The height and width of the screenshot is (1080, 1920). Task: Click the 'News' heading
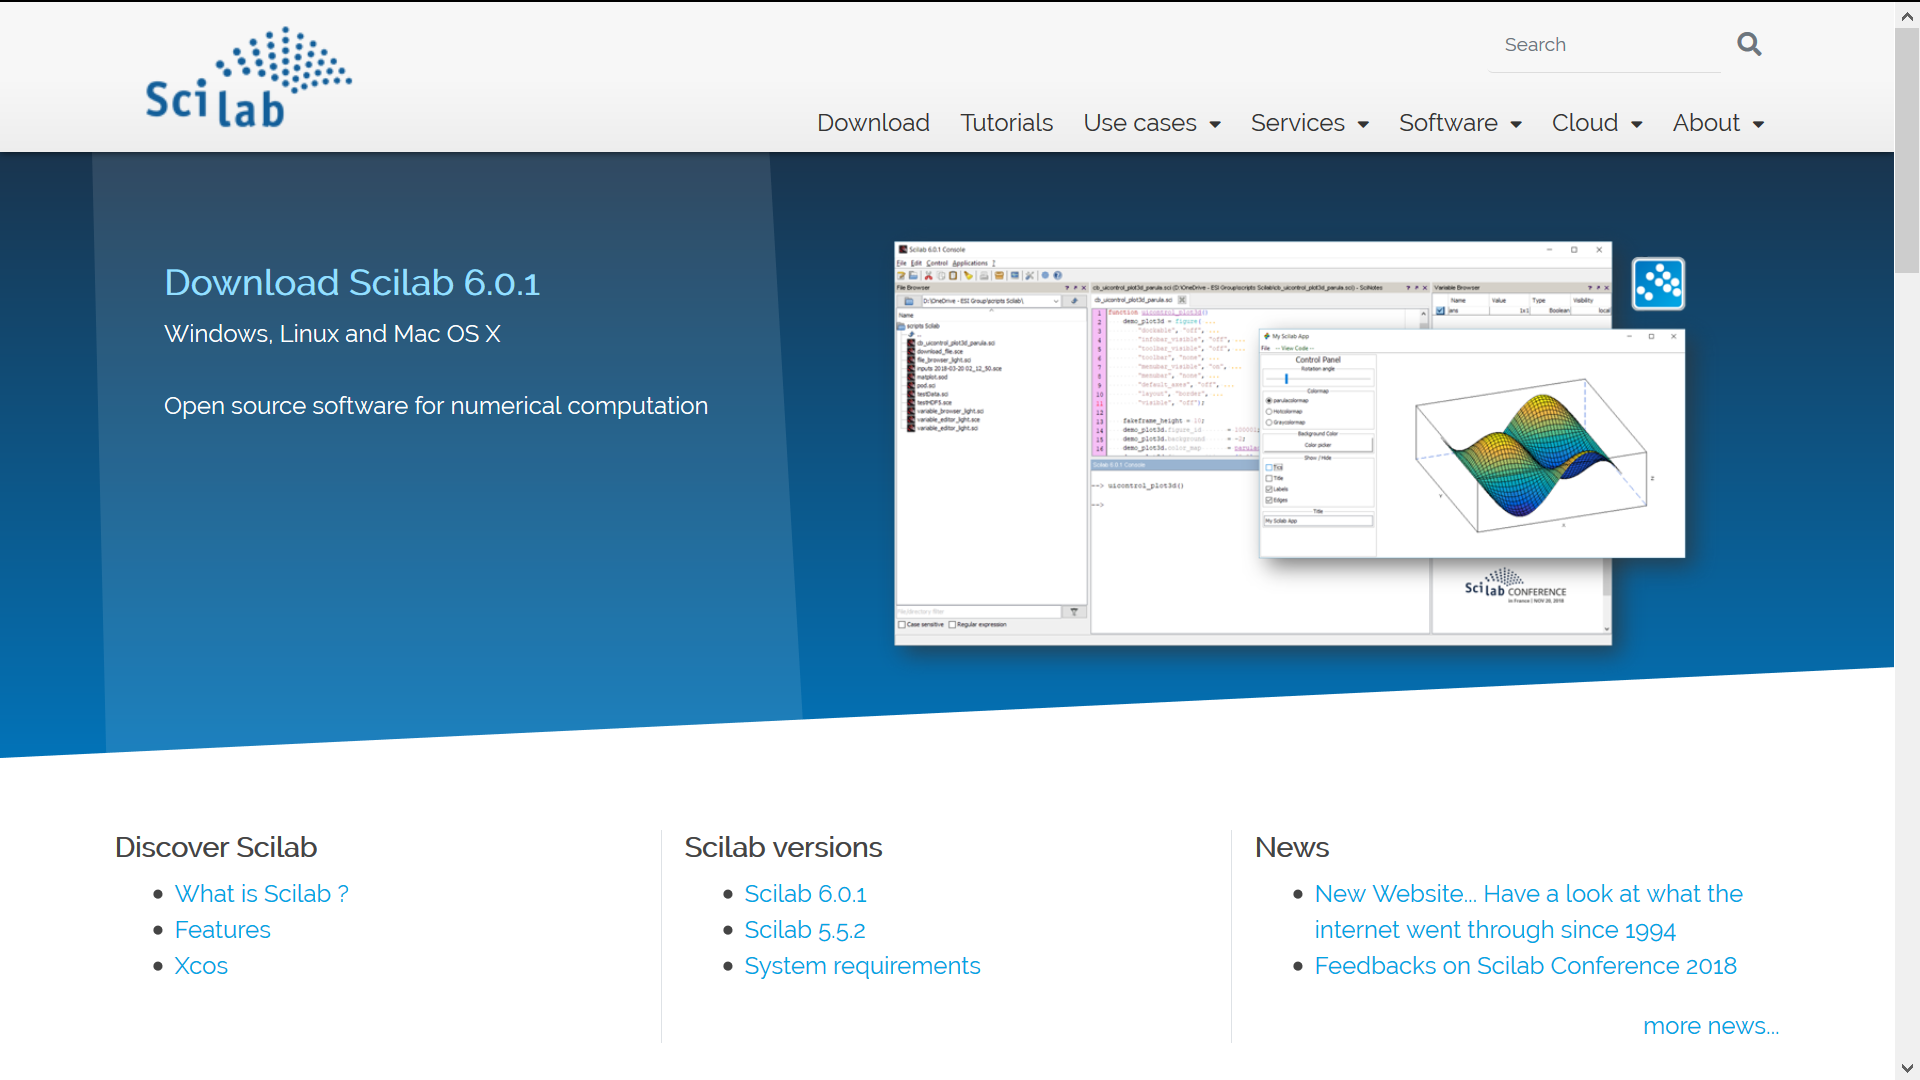1291,847
